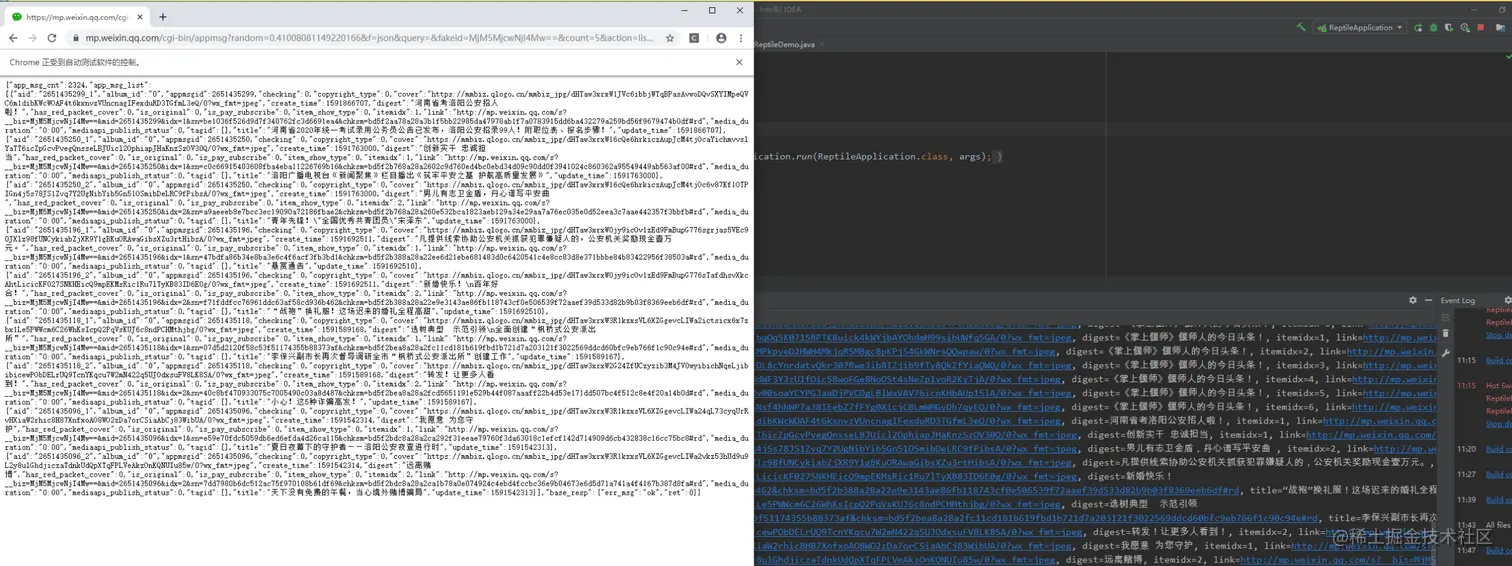Open the 11:39 Build completed link
This screenshot has height=566, width=1512.
(x=1498, y=499)
